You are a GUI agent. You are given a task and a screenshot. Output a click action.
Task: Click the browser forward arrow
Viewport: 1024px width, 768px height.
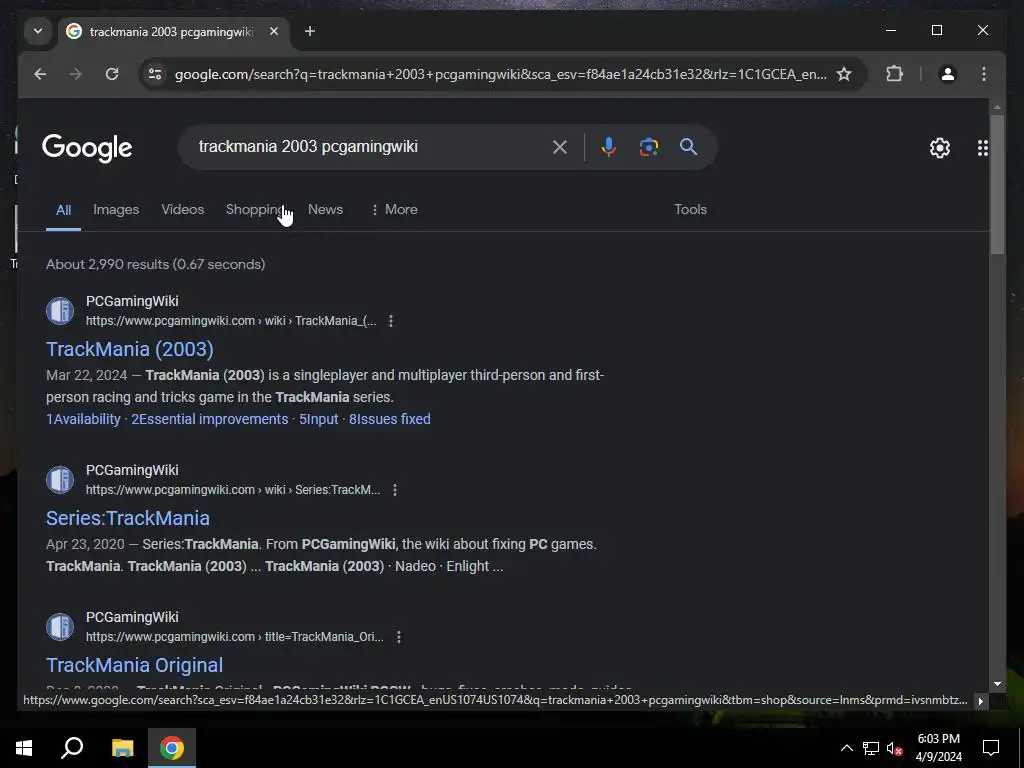point(76,74)
